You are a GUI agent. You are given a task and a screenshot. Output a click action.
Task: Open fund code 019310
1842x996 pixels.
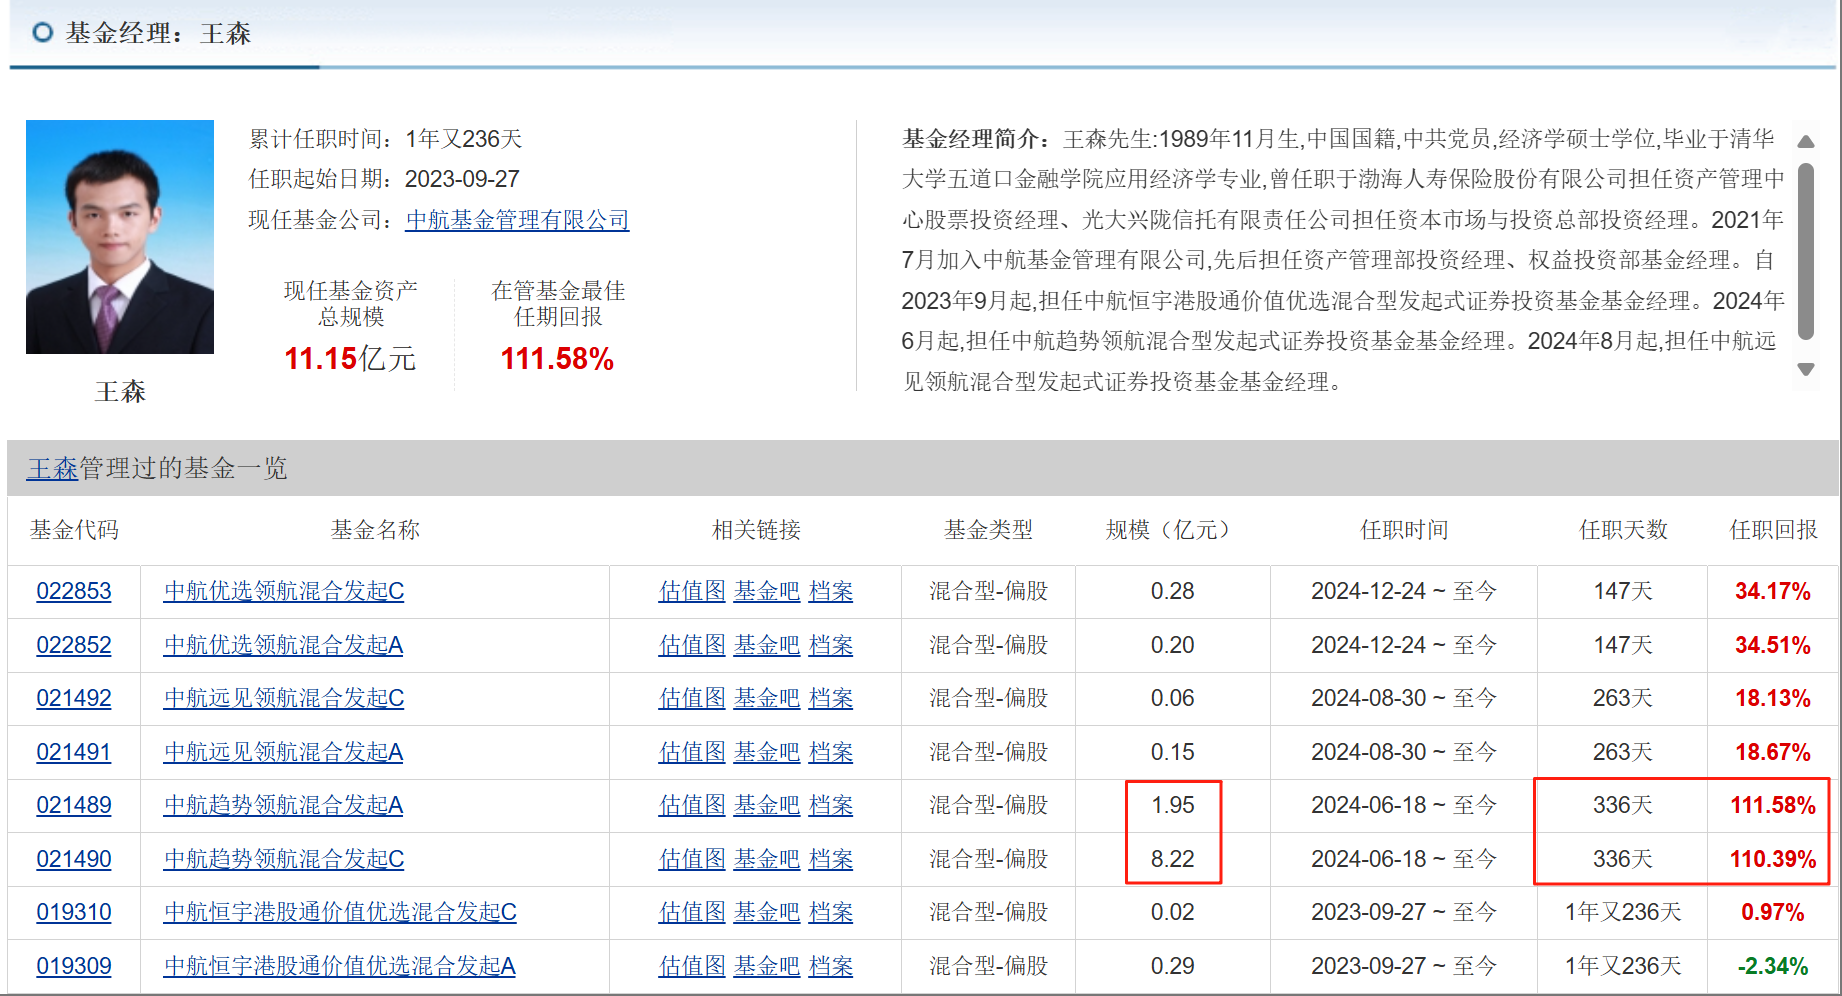pyautogui.click(x=74, y=912)
